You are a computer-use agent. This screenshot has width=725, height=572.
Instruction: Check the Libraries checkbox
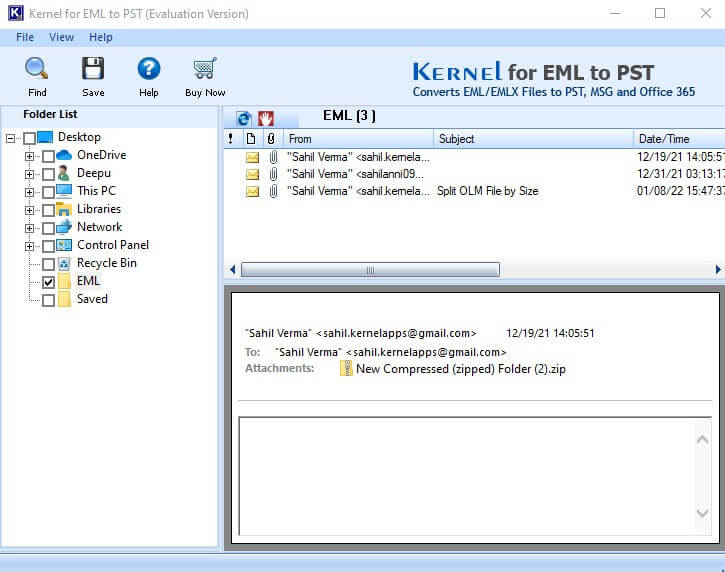pos(48,210)
